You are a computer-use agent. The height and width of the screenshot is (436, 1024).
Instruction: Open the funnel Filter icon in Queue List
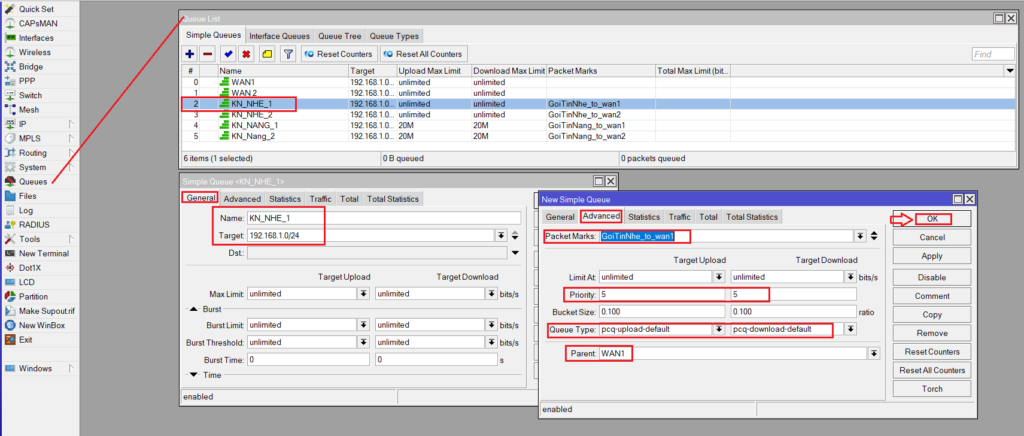[288, 53]
